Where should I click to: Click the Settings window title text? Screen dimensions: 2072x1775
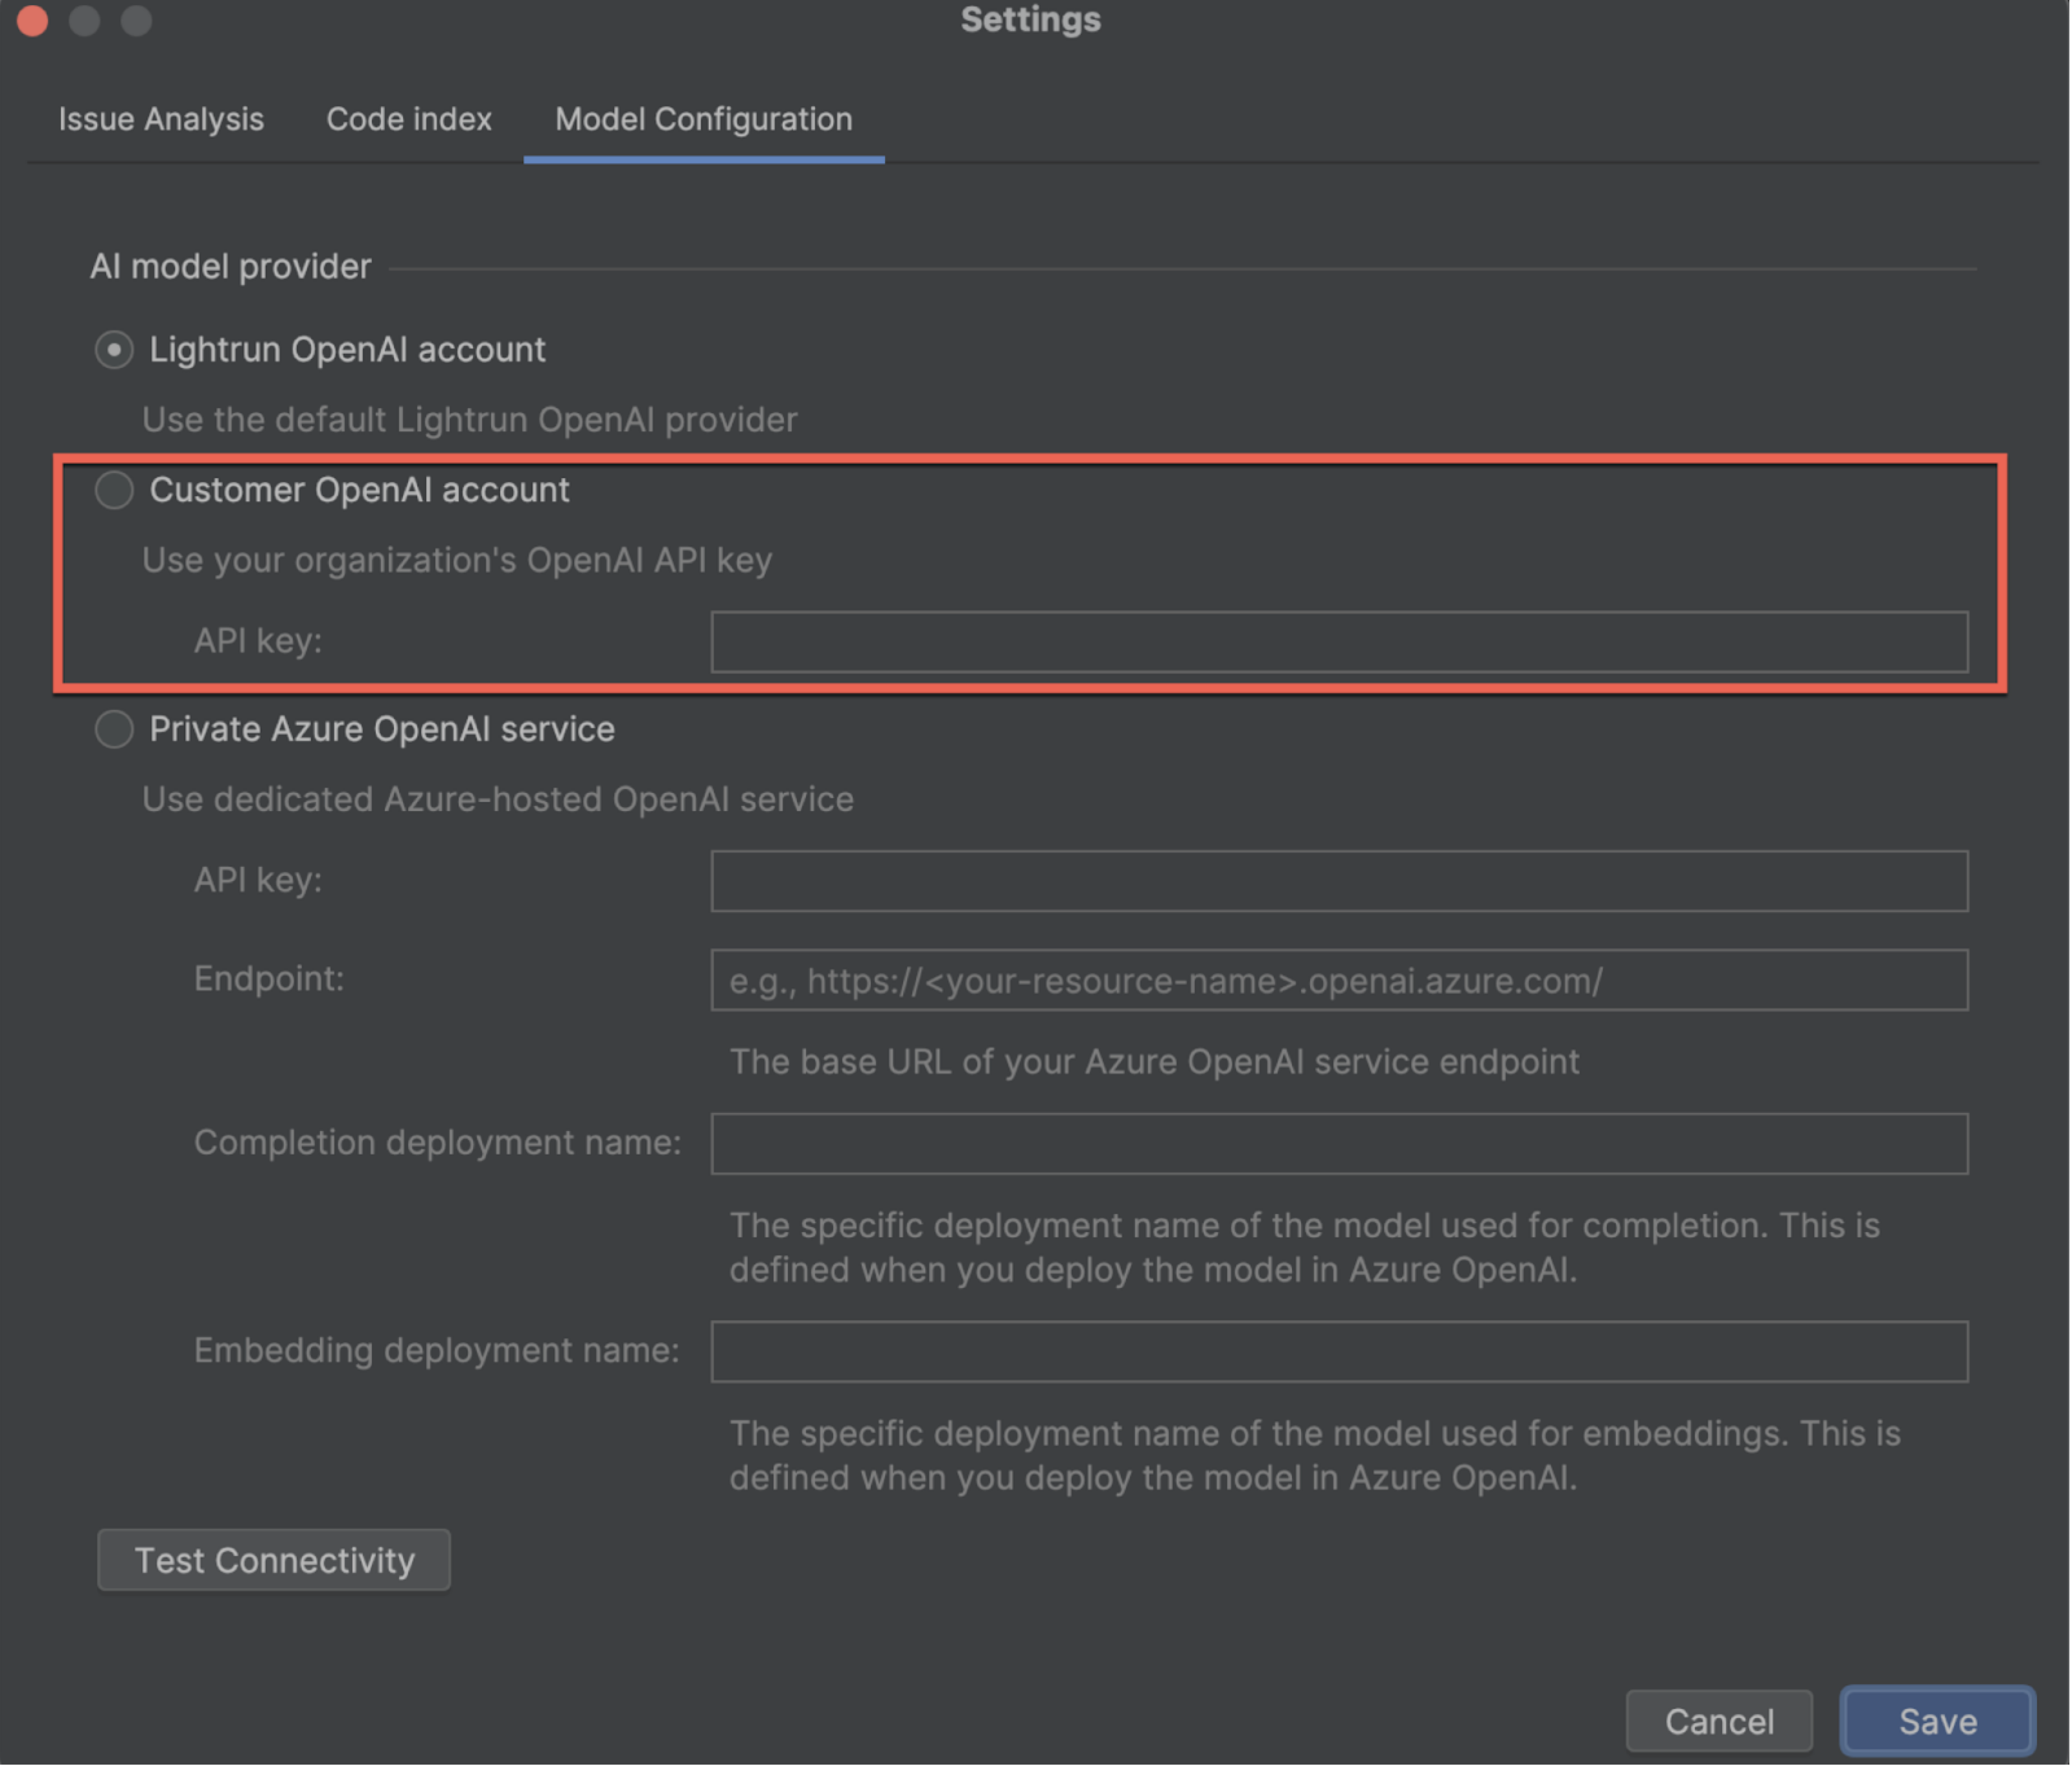pos(1030,20)
